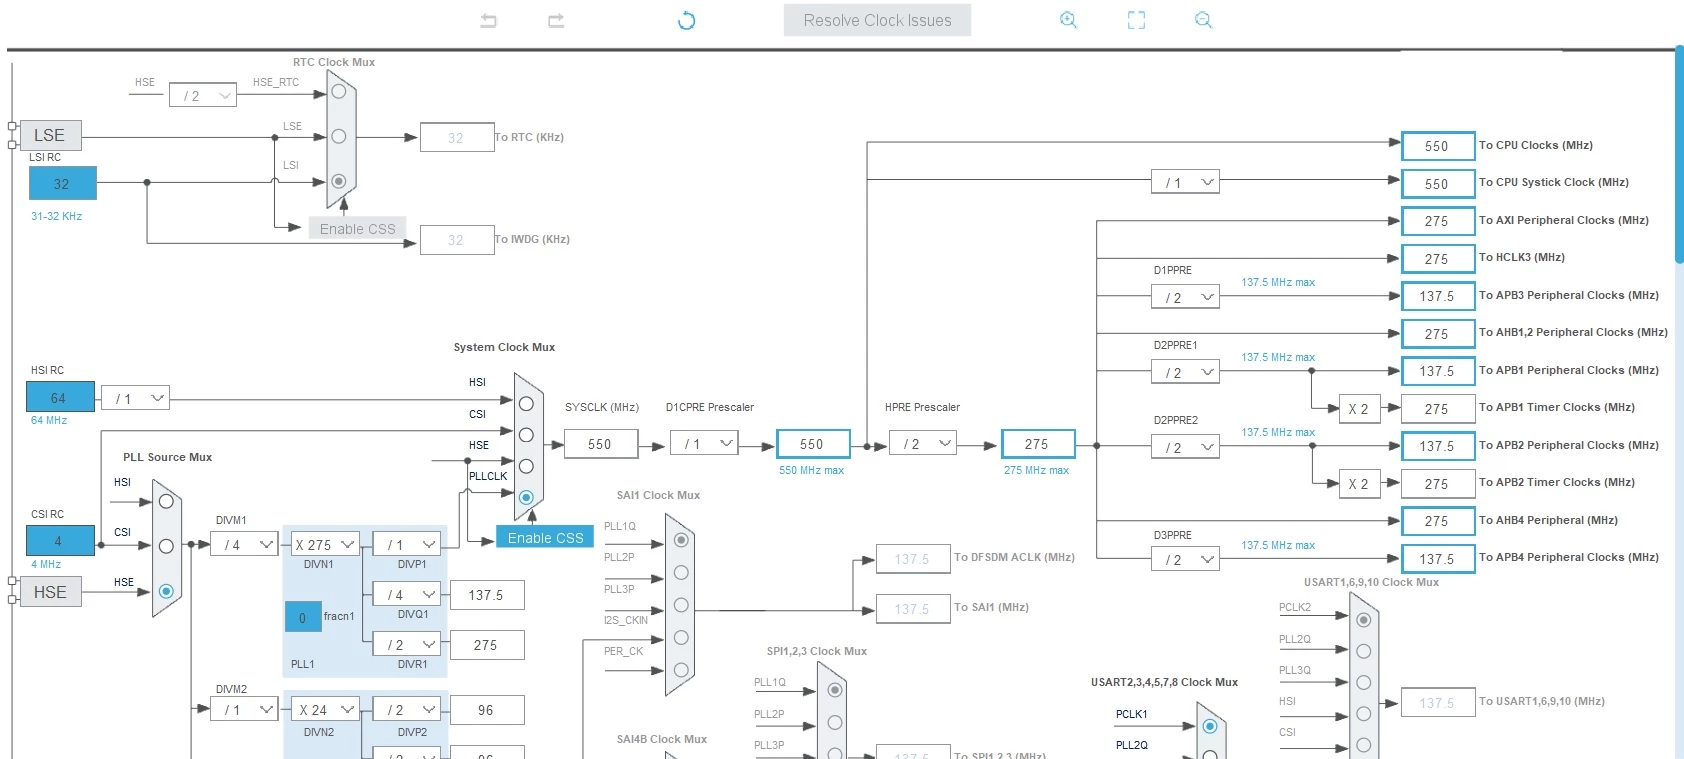Select CSI in PLL Source Mux
Image resolution: width=1684 pixels, height=759 pixels.
[x=166, y=546]
